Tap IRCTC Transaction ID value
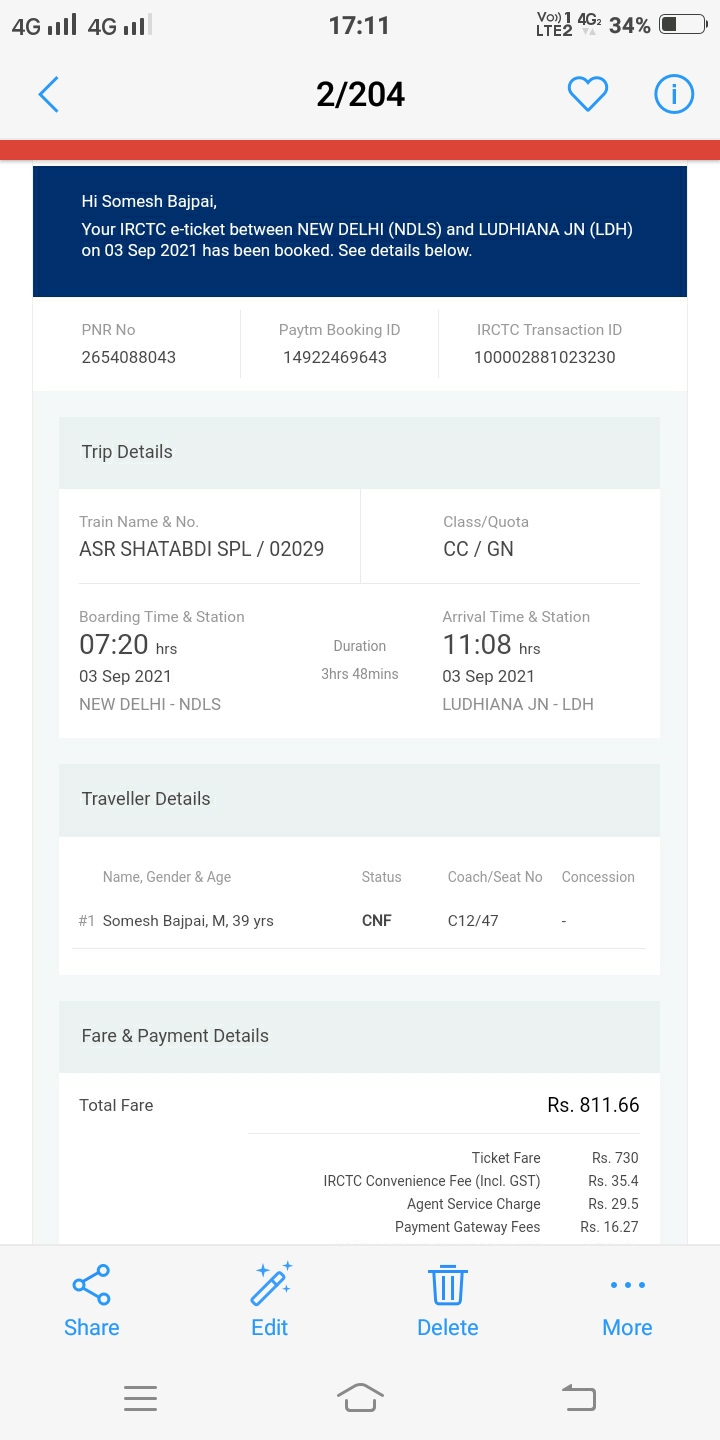Viewport: 720px width, 1440px height. pos(545,357)
